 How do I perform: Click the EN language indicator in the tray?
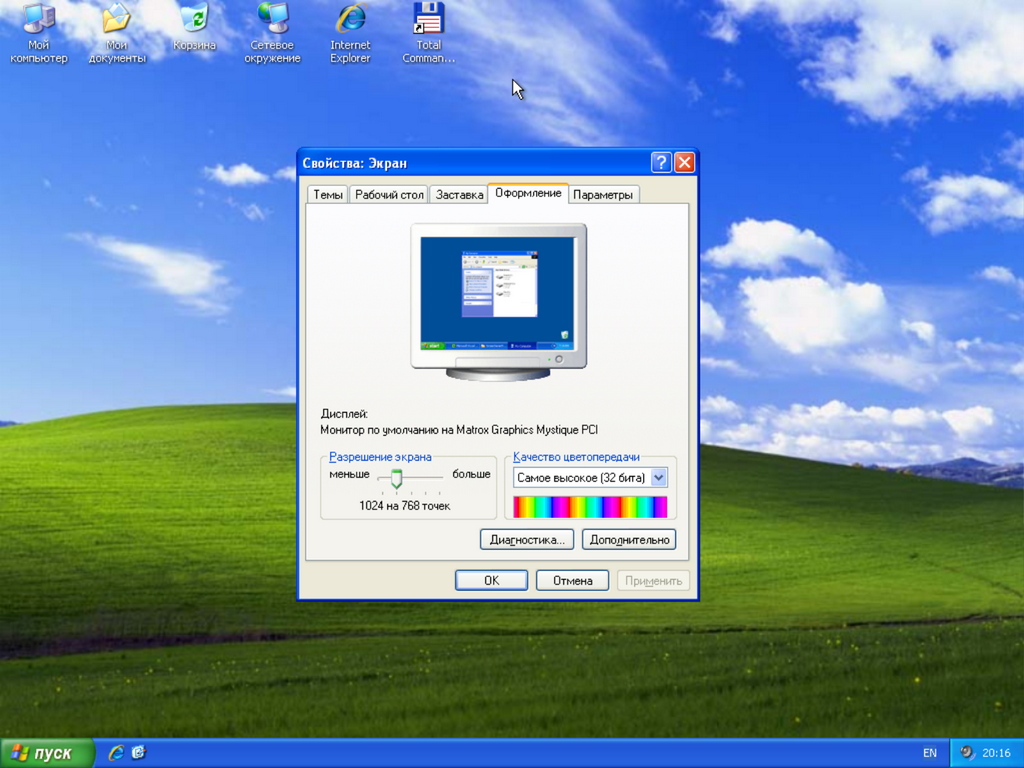pos(929,752)
